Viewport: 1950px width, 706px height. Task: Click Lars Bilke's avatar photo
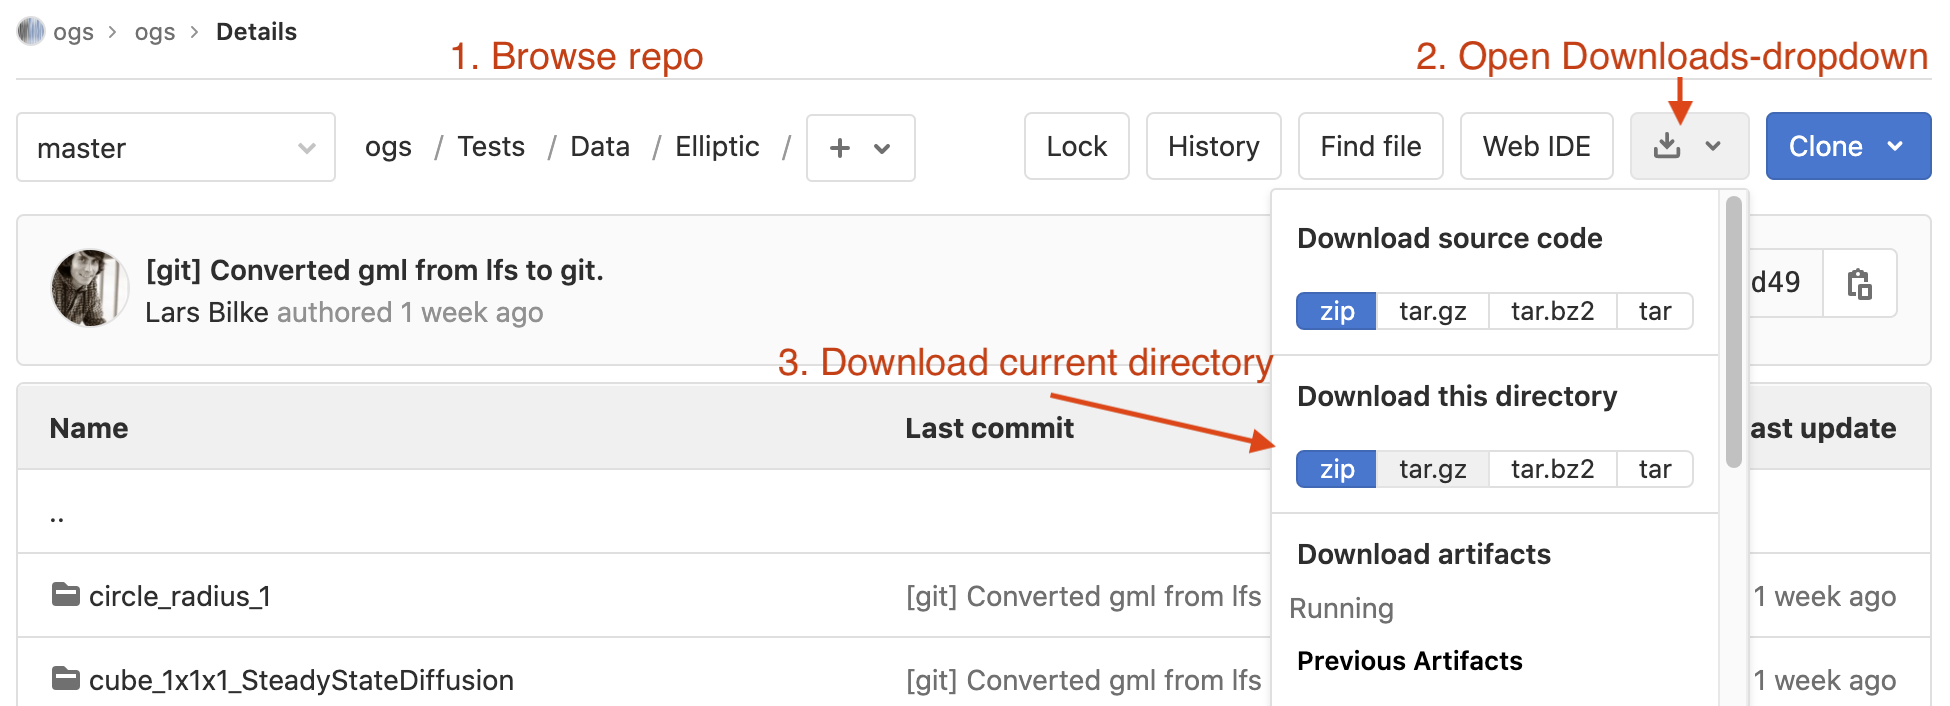(90, 288)
